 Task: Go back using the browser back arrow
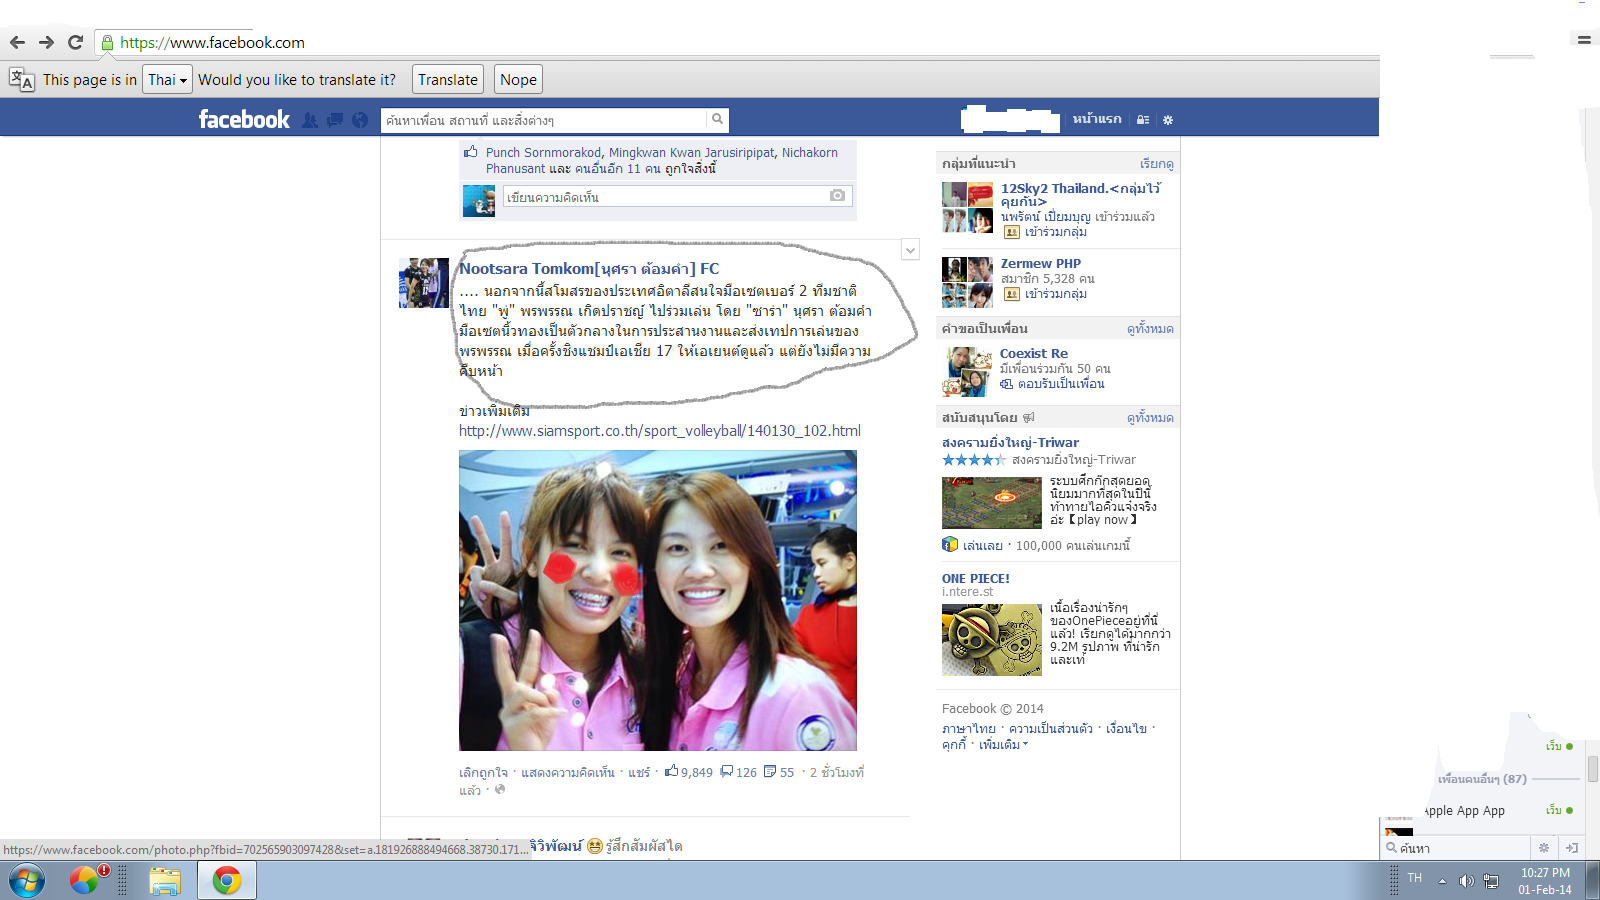pos(17,42)
